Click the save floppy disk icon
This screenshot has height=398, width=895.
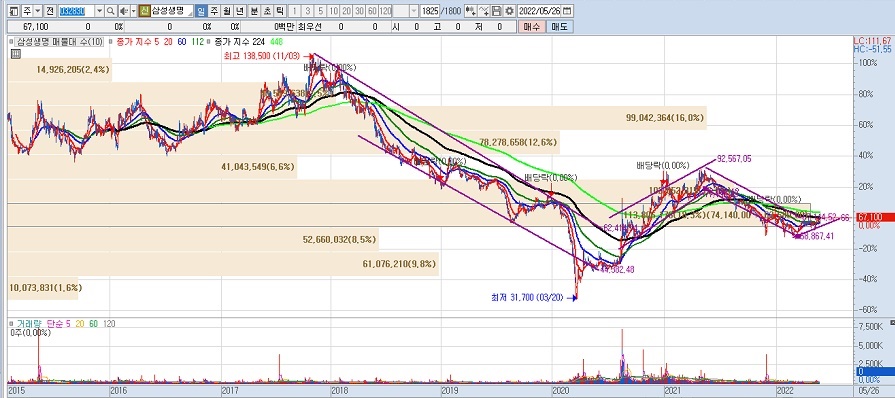pos(496,11)
